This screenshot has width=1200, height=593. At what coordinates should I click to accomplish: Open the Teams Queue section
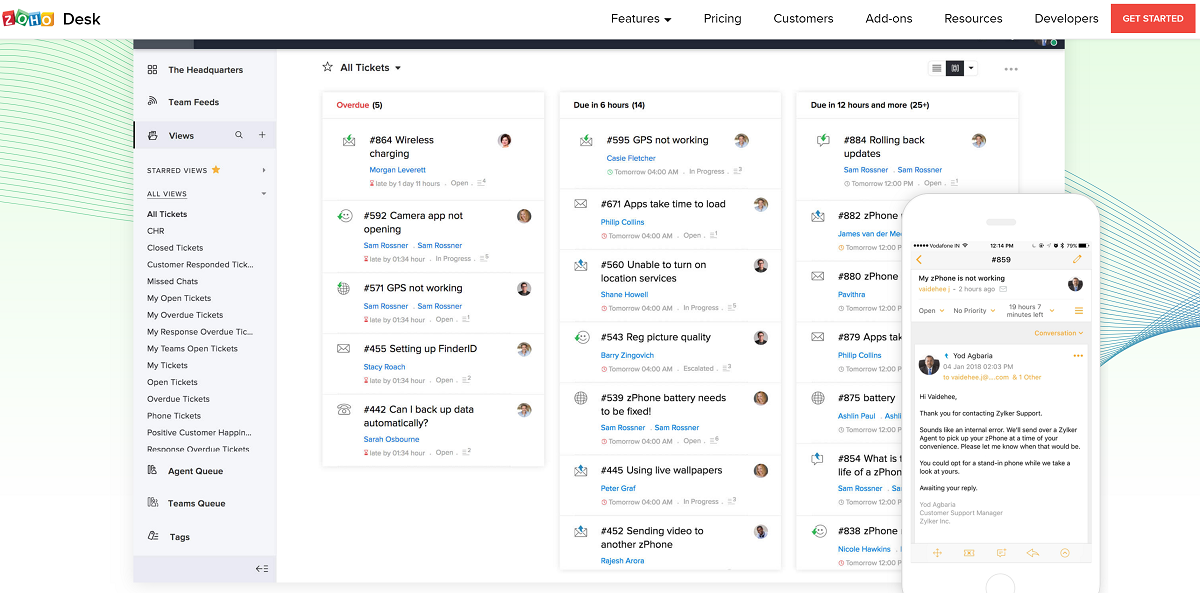196,503
